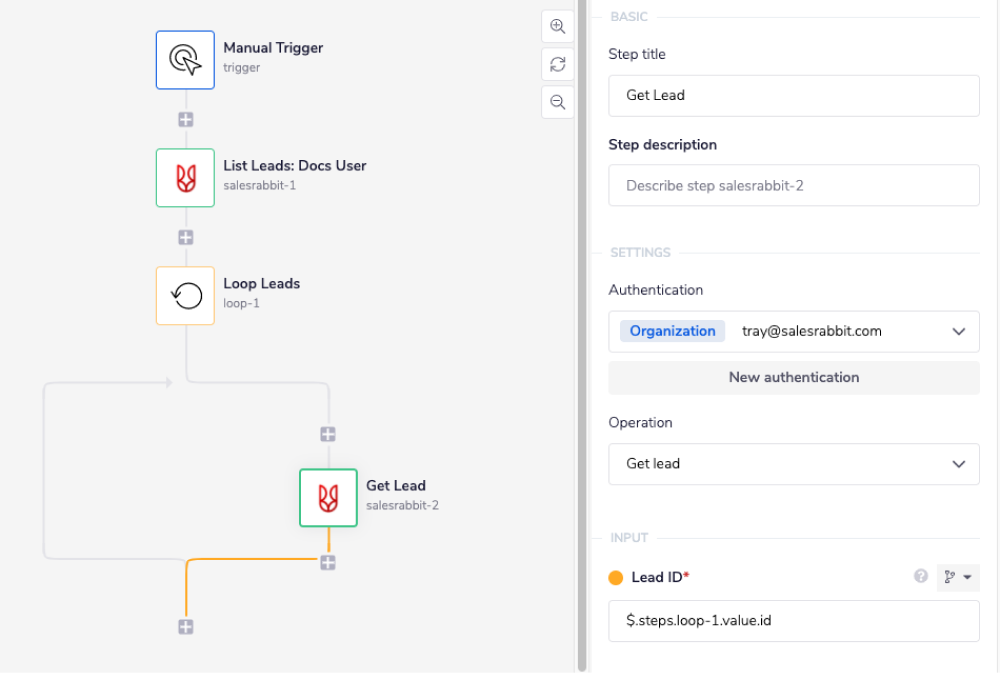The image size is (1000, 673).
Task: Reset the canvas view with refresh icon
Action: click(558, 65)
